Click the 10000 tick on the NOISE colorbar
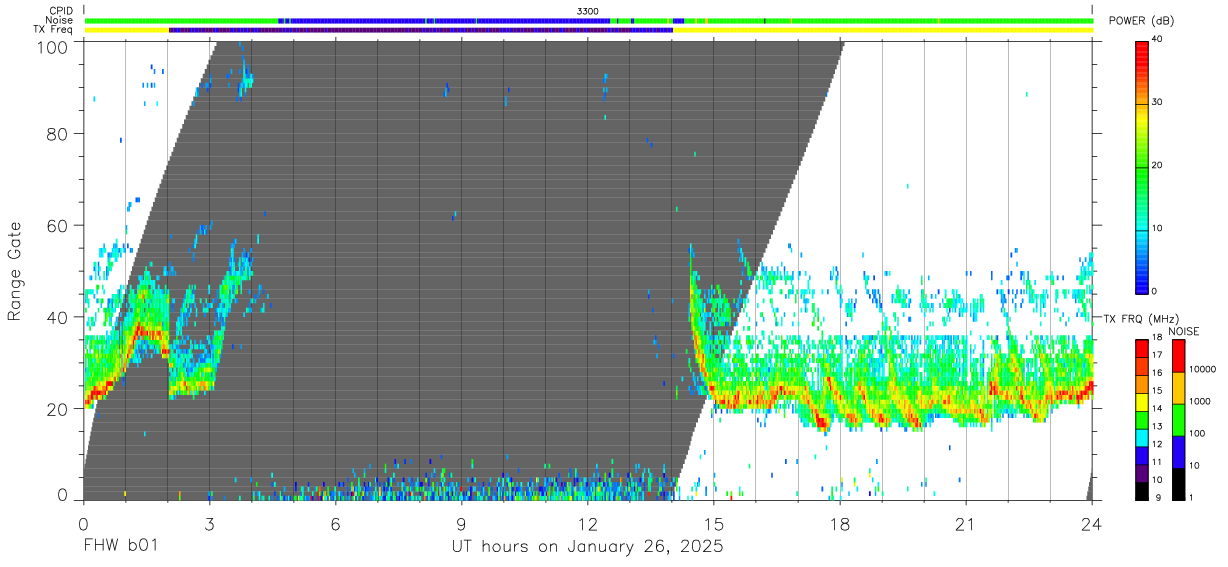 tap(1203, 368)
